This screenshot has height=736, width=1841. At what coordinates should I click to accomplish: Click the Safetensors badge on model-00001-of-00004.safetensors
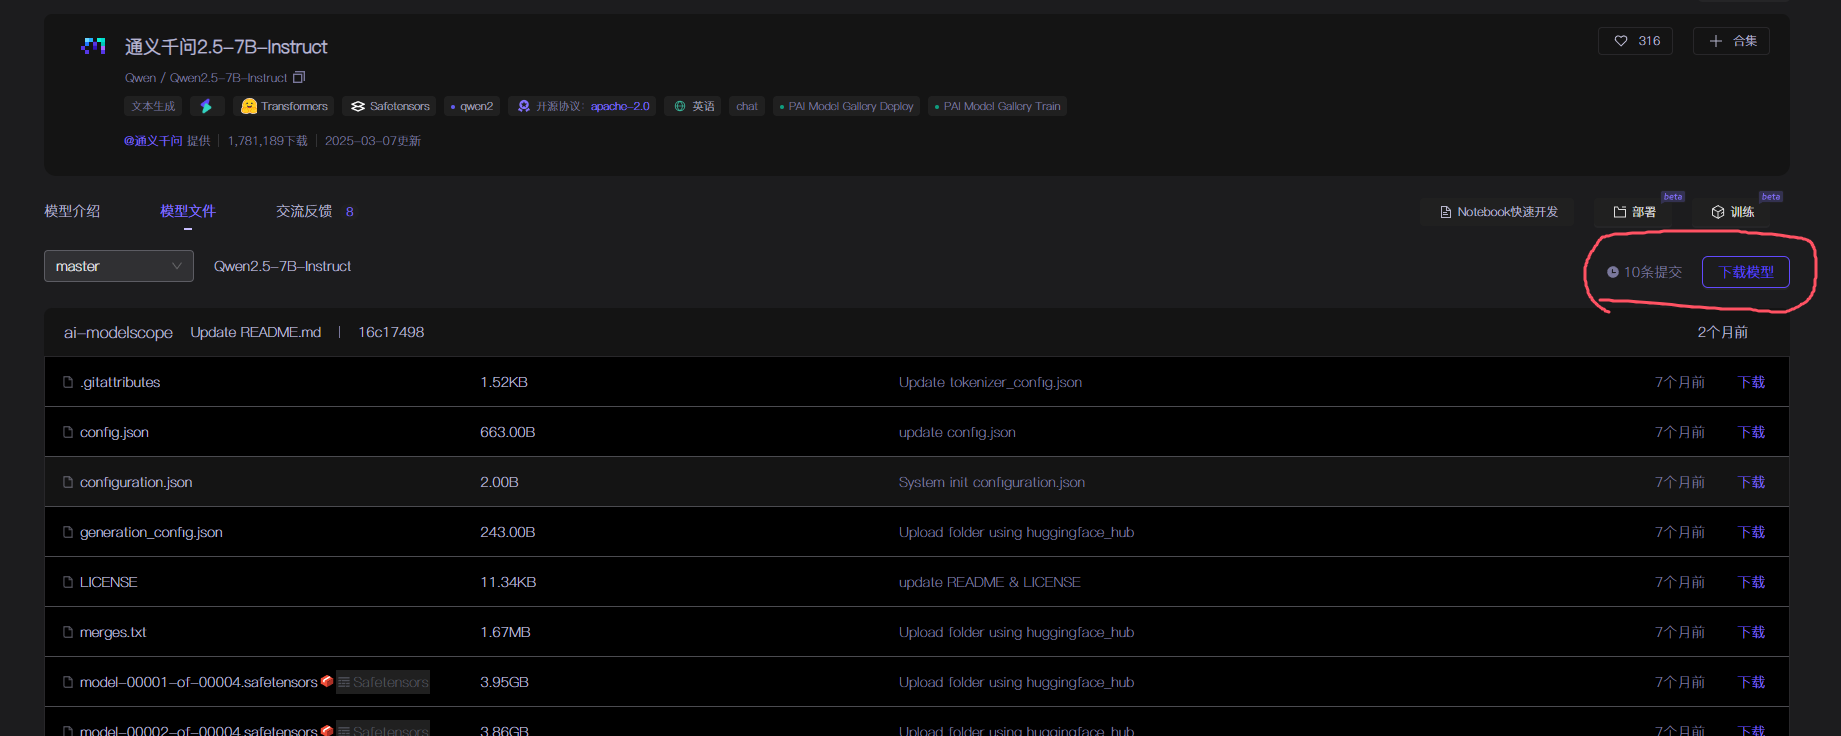click(x=383, y=682)
